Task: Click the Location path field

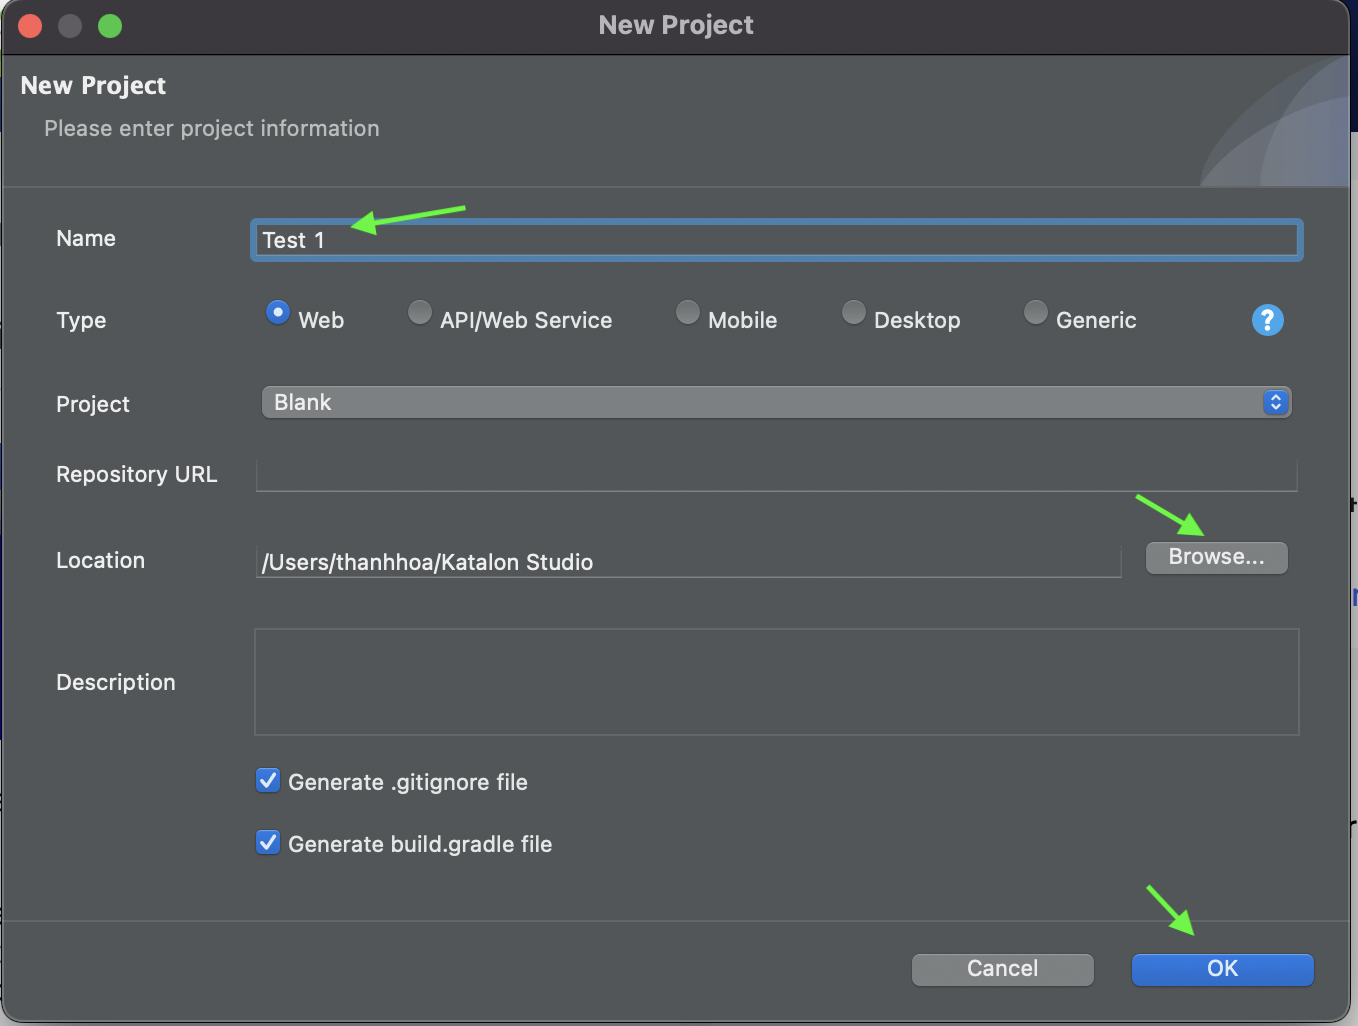Action: (x=688, y=562)
